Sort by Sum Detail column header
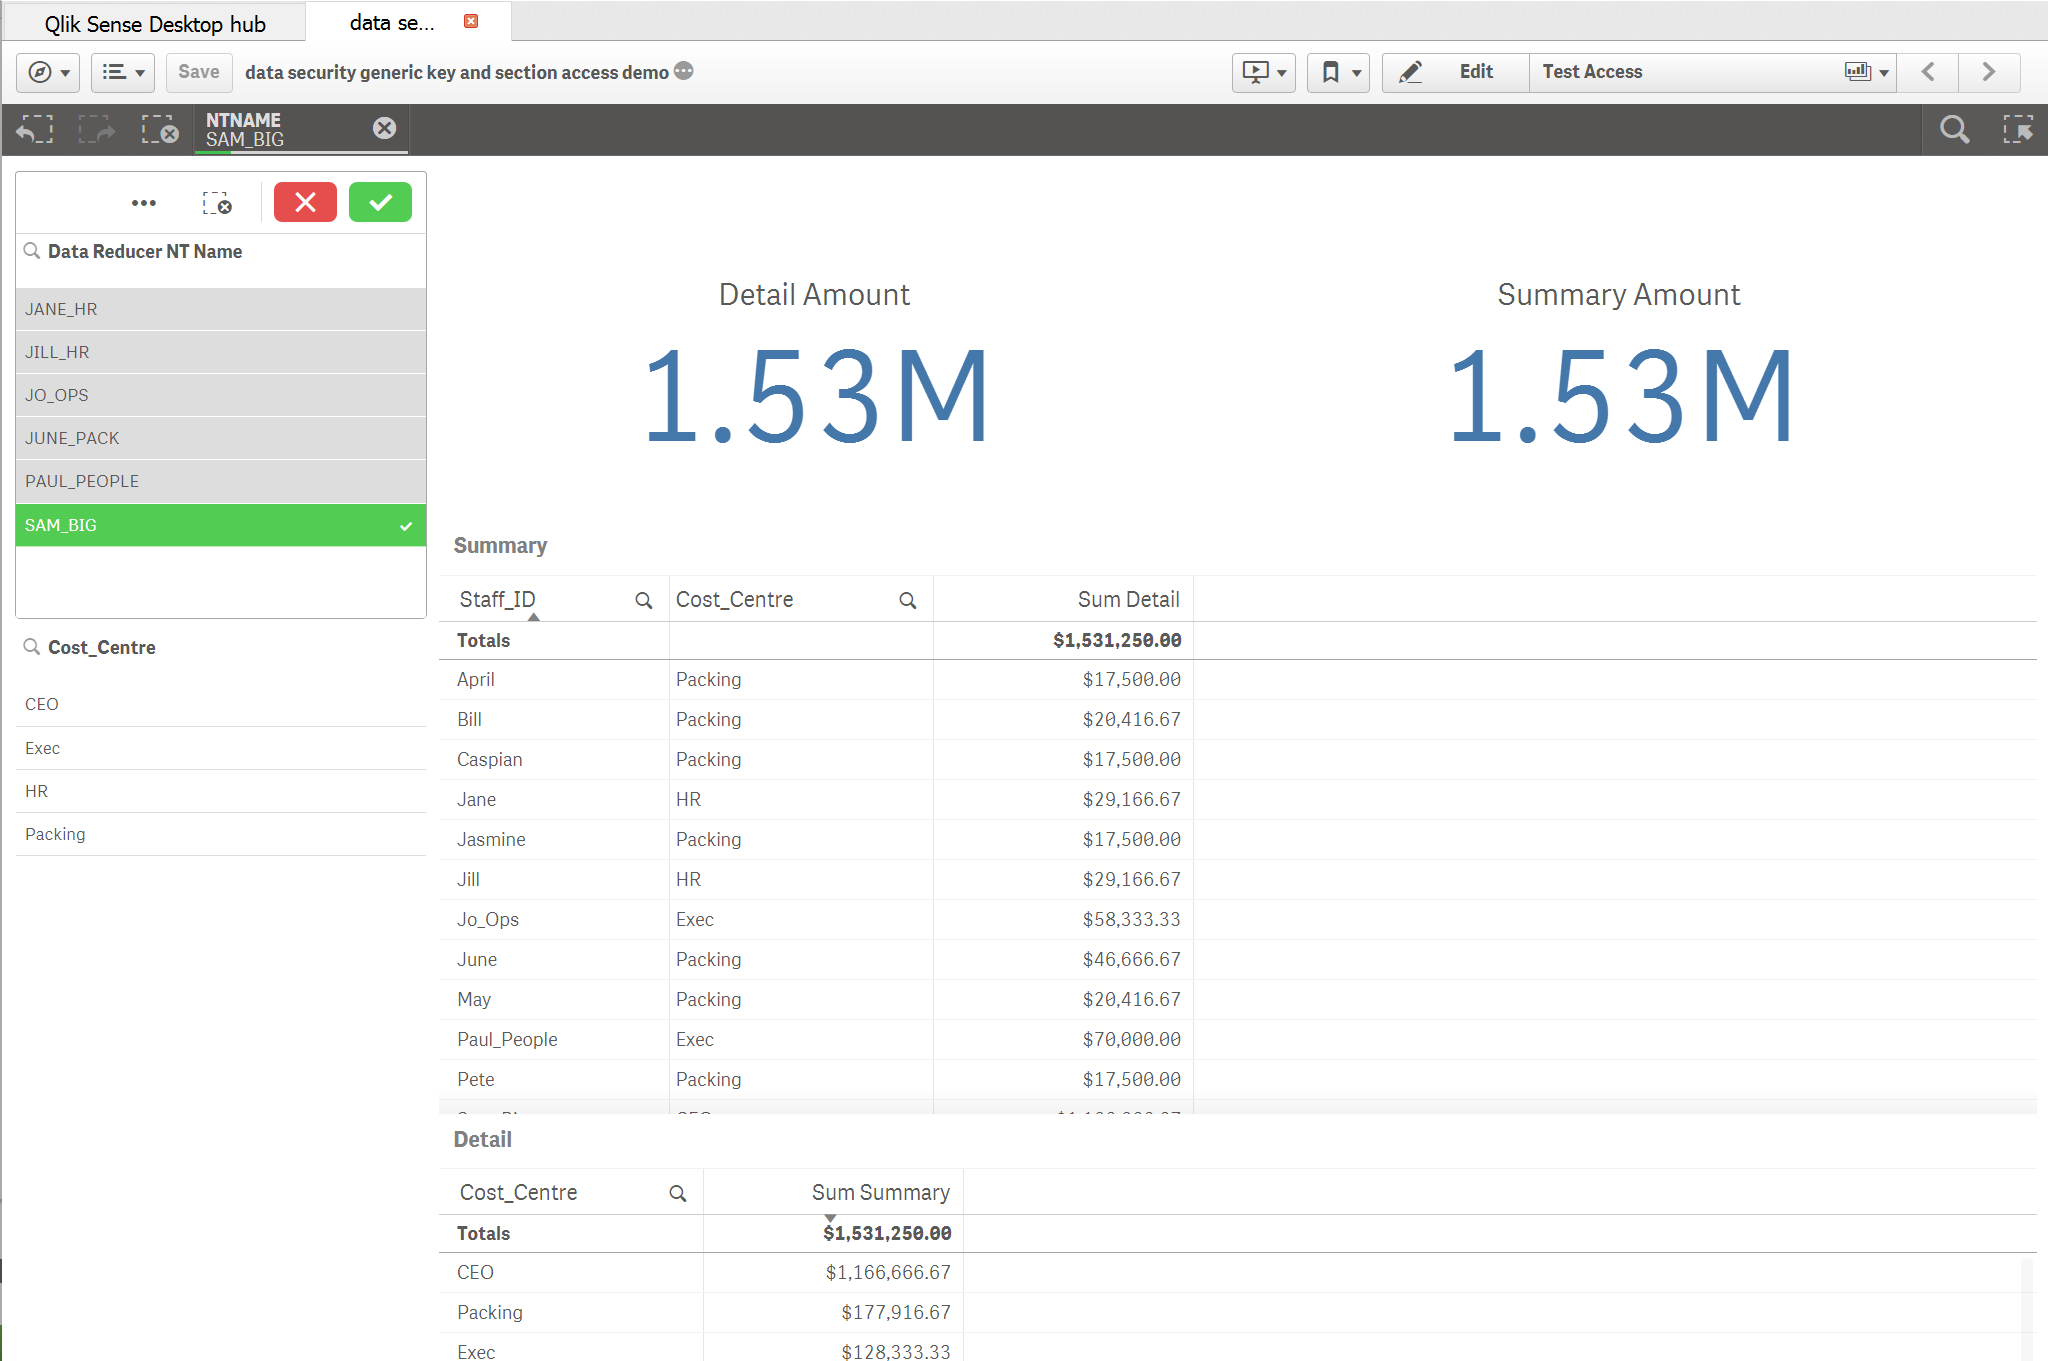The image size is (2048, 1361). click(x=1128, y=599)
